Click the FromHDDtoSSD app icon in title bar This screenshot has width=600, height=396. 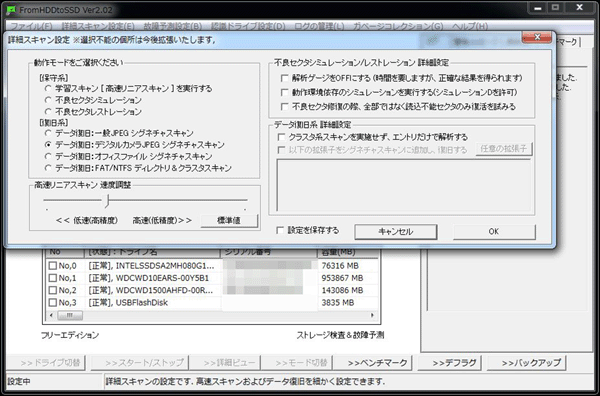coord(11,10)
